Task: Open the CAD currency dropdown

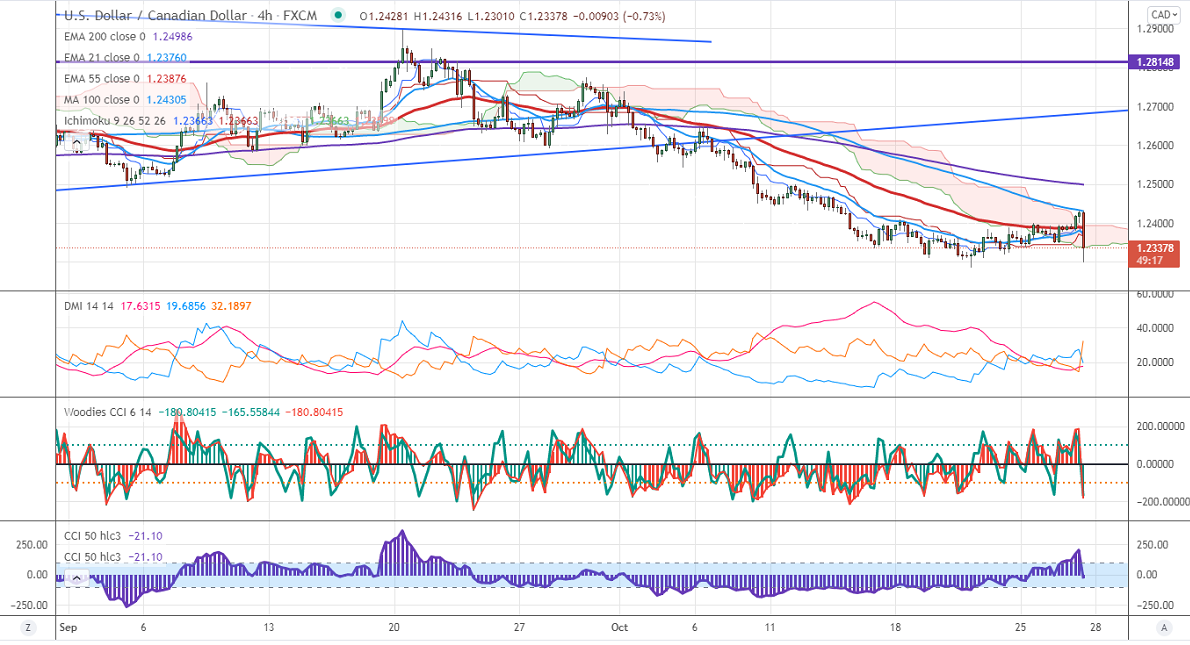Action: 1161,14
